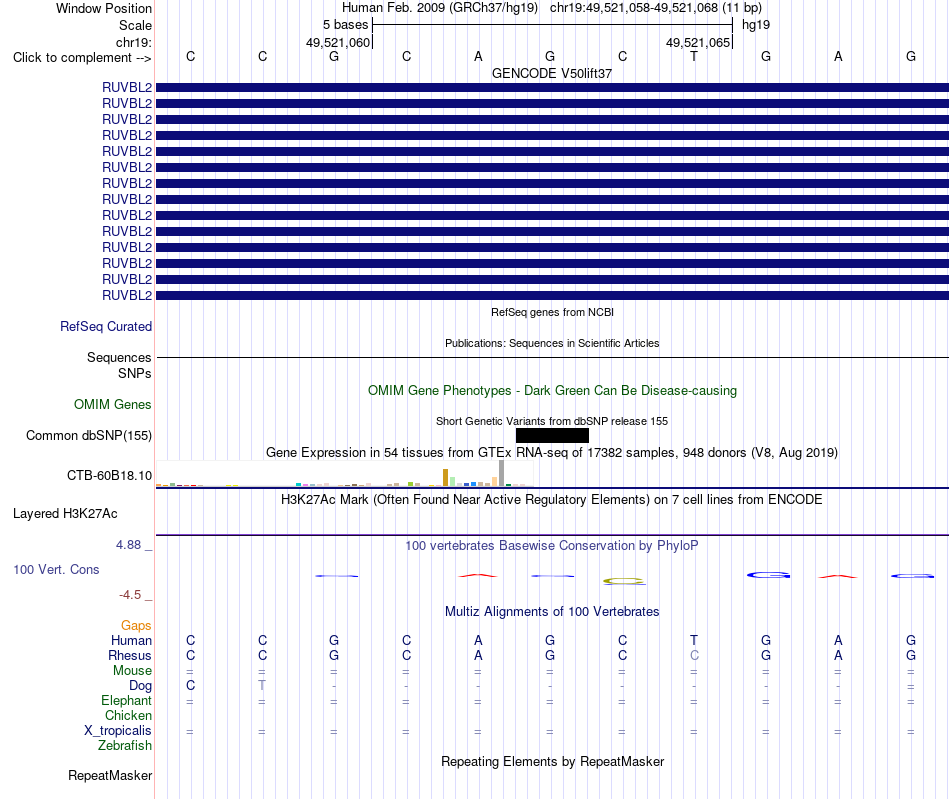Click the 'Scale' ruler label
This screenshot has height=799, width=950.
pos(135,25)
